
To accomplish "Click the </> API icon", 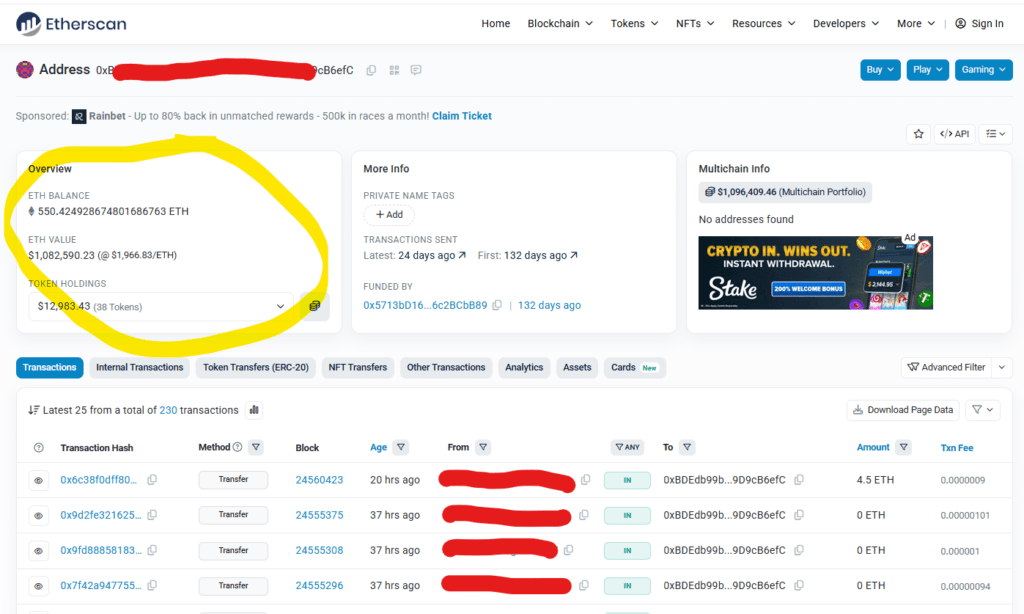I will [x=954, y=133].
